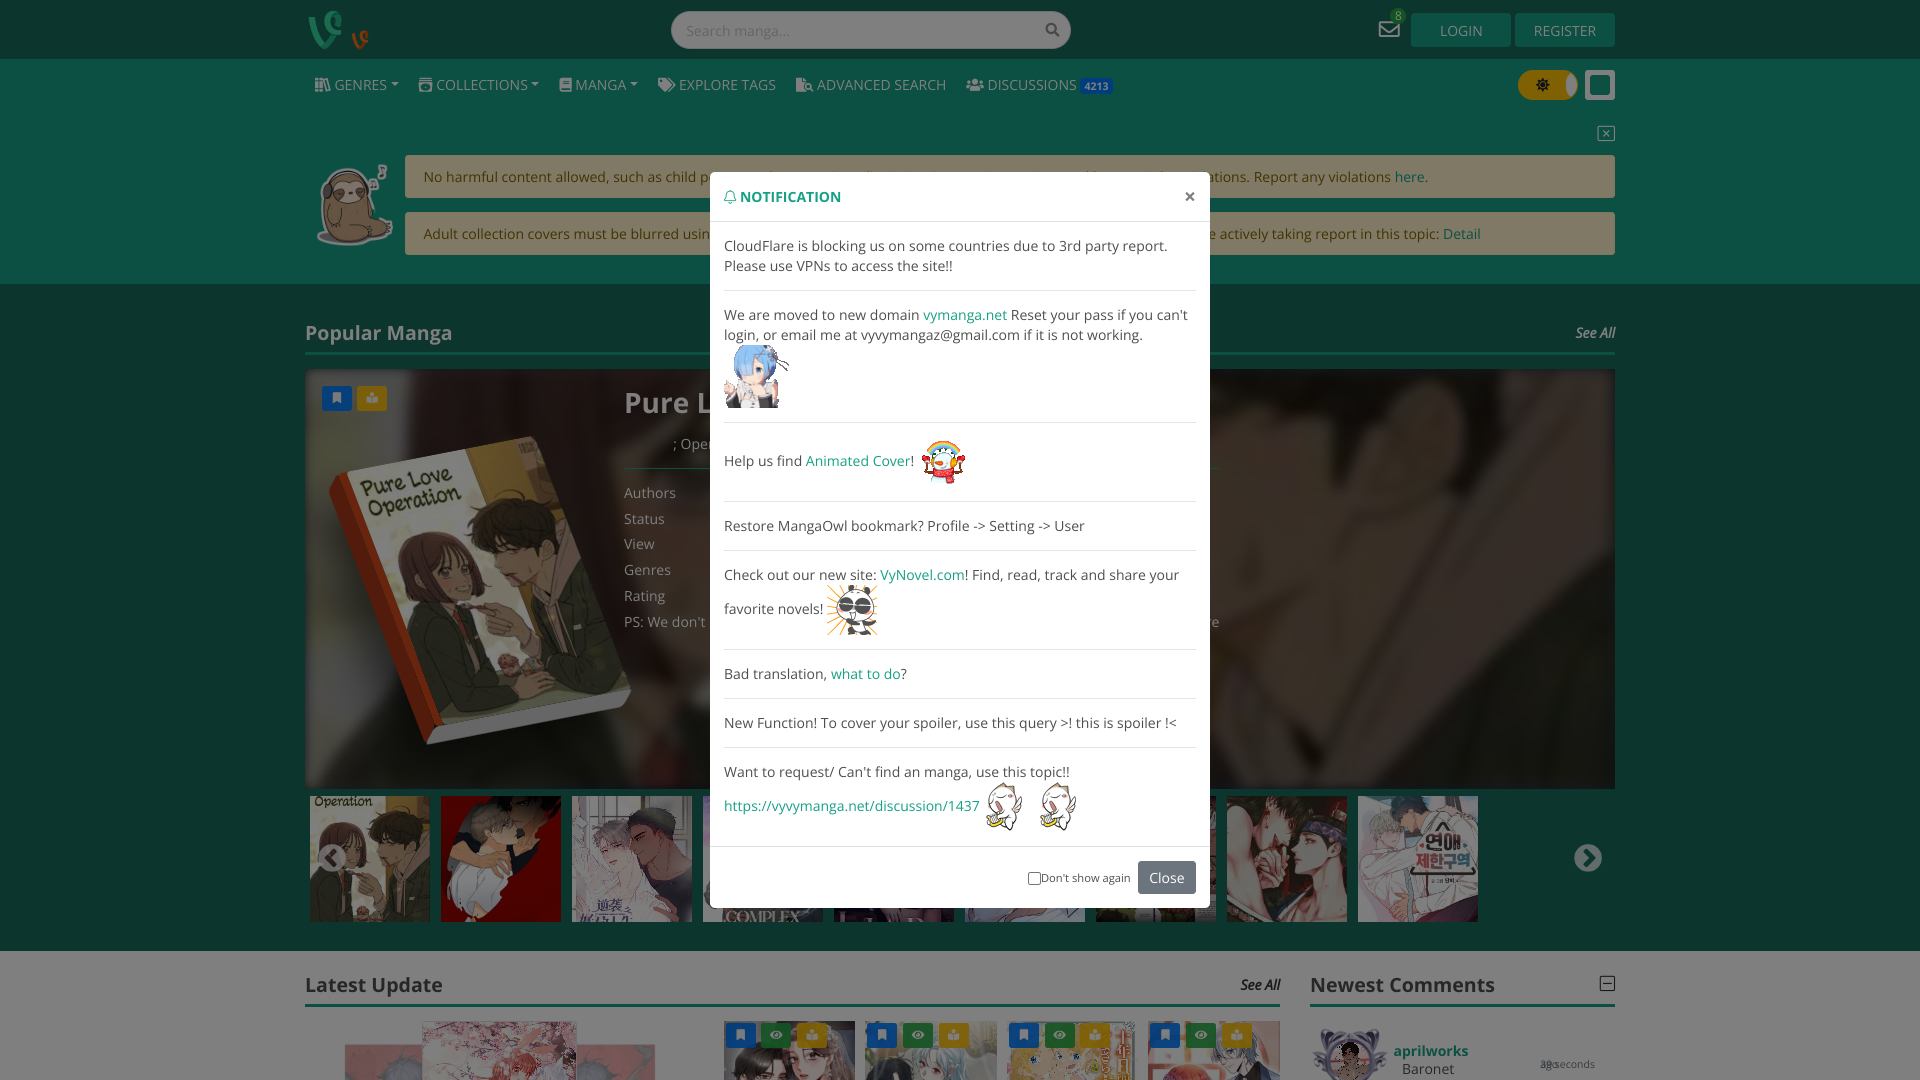1920x1080 pixels.
Task: Click green eye icon on first Latest Update cover
Action: [776, 1035]
